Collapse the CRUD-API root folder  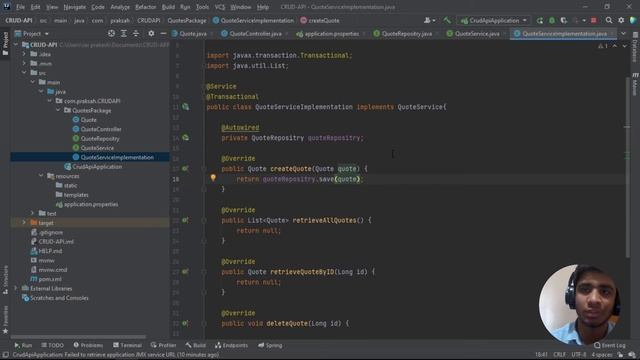click(16, 44)
